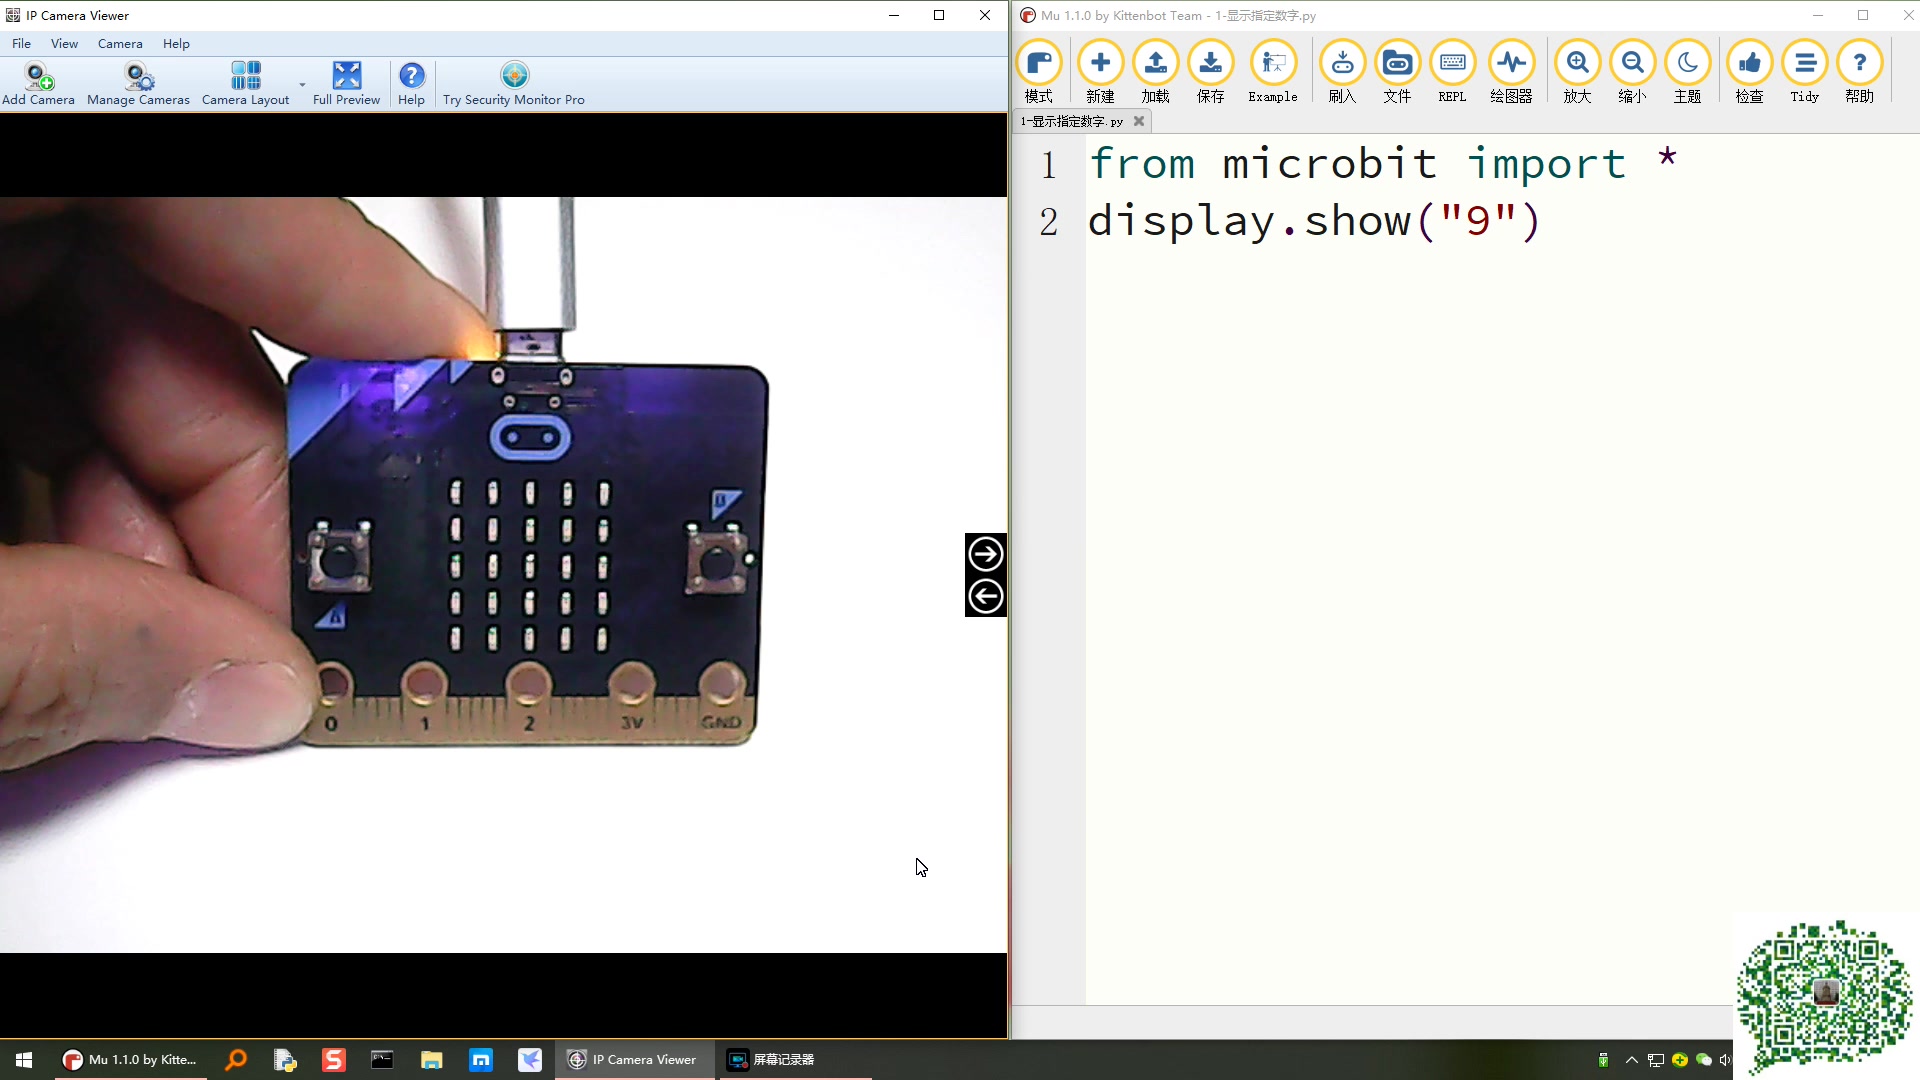Click Try Security Monitor Pro
The image size is (1920, 1080).
(x=513, y=84)
